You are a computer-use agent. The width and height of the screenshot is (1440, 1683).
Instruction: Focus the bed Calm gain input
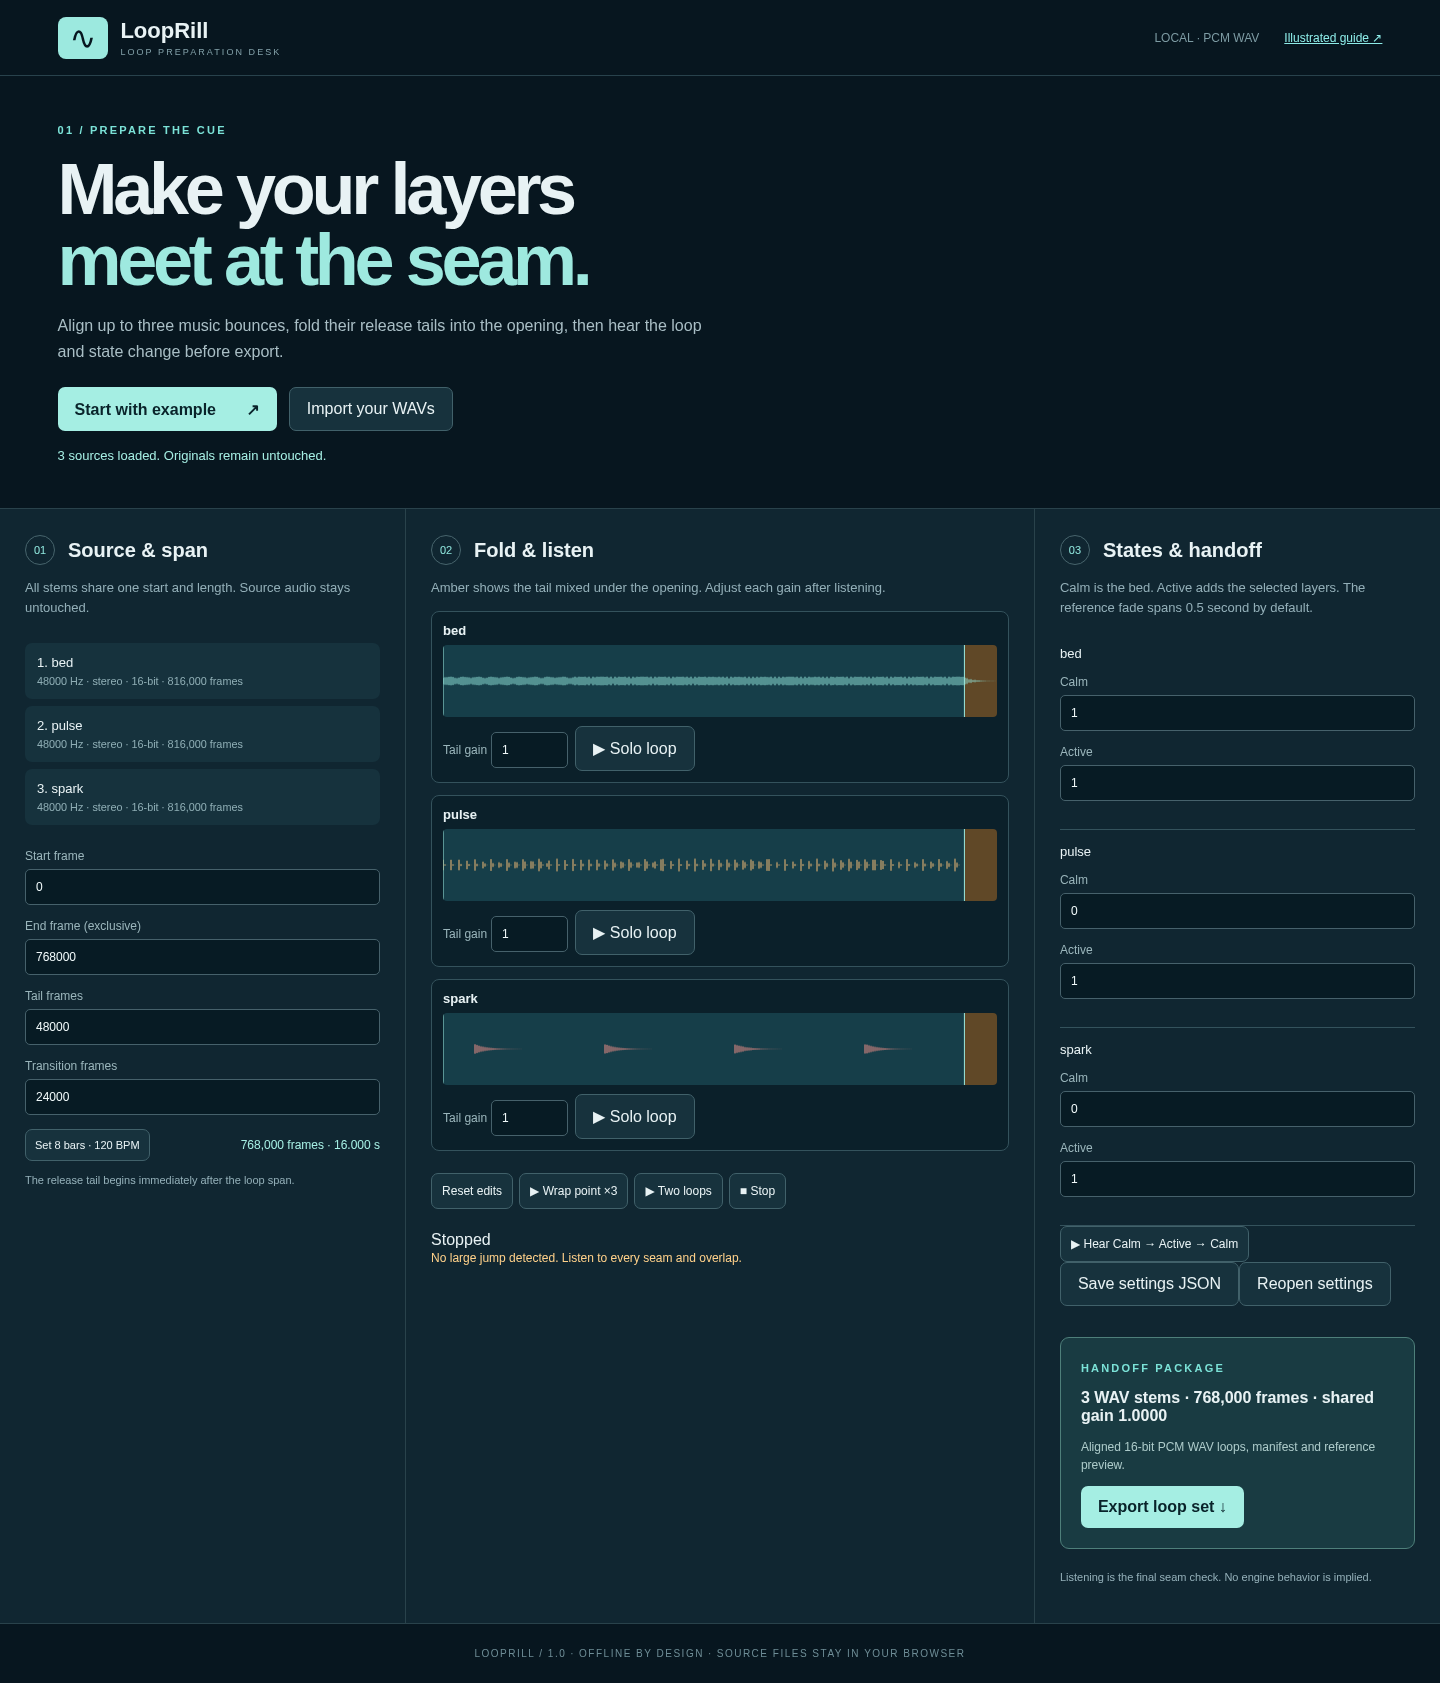tap(1237, 713)
